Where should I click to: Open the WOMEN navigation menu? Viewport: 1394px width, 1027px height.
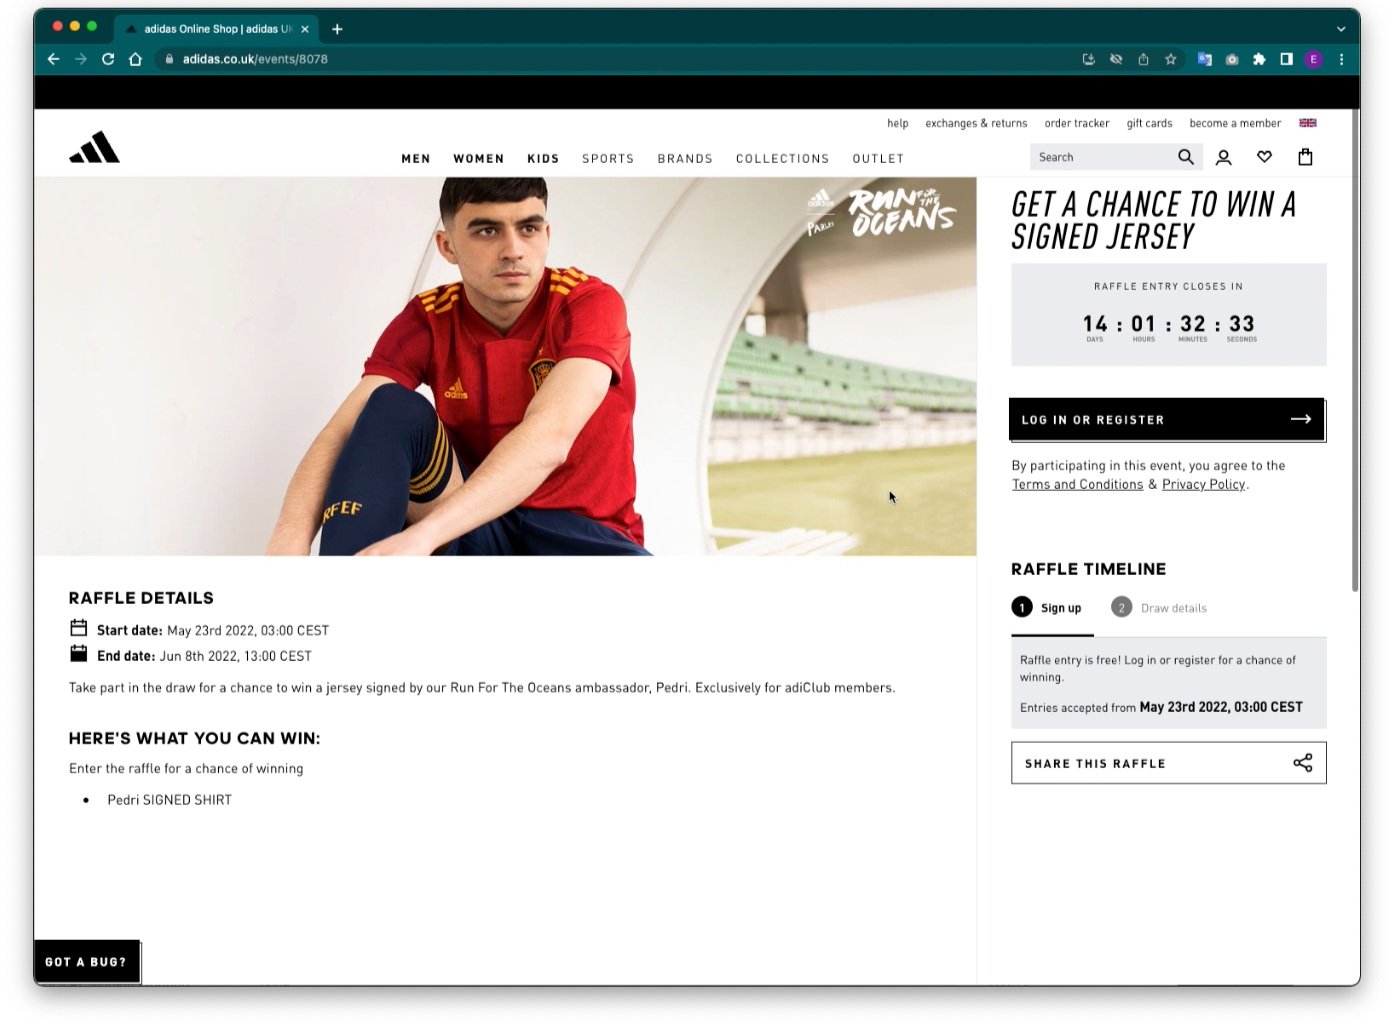(x=479, y=159)
